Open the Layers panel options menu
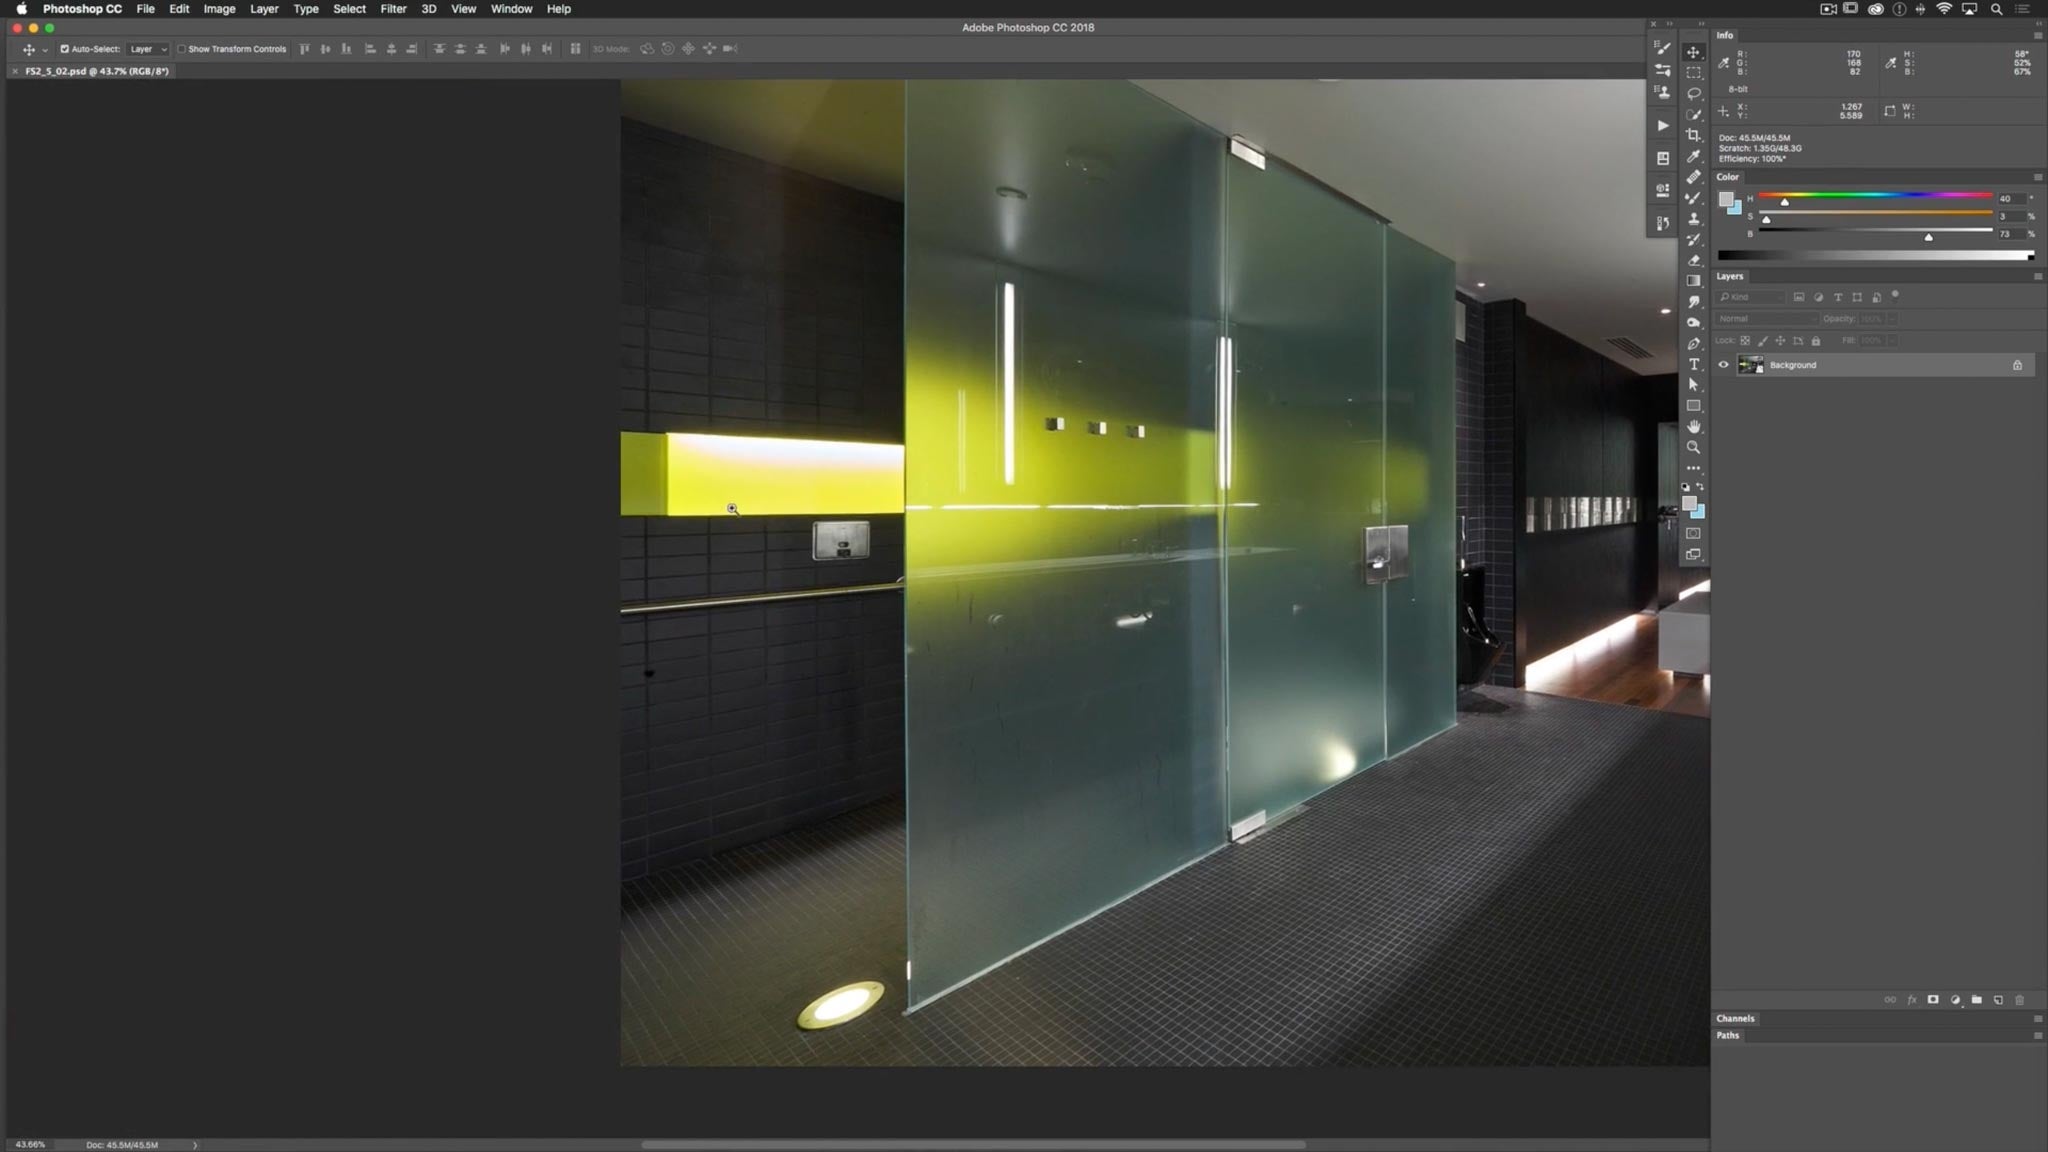This screenshot has width=2048, height=1152. (2037, 277)
